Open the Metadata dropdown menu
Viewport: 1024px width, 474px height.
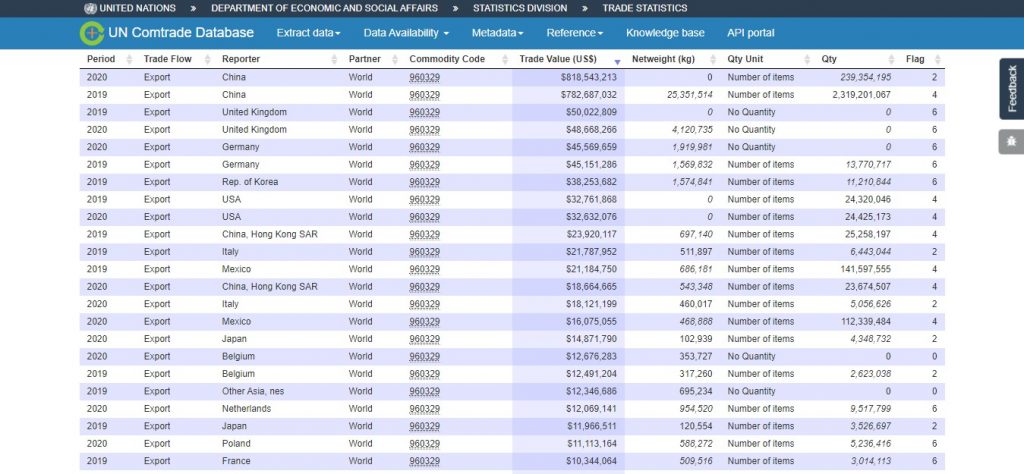tap(498, 33)
